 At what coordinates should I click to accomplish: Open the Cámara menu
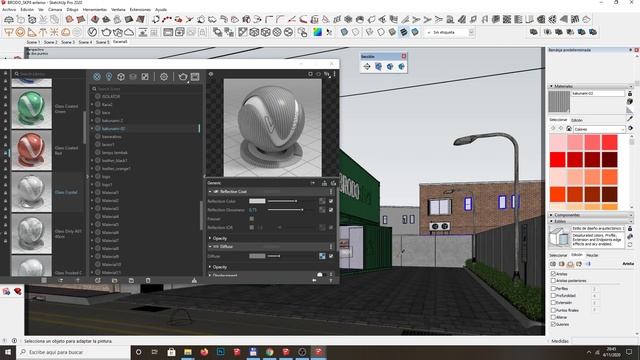[55, 9]
